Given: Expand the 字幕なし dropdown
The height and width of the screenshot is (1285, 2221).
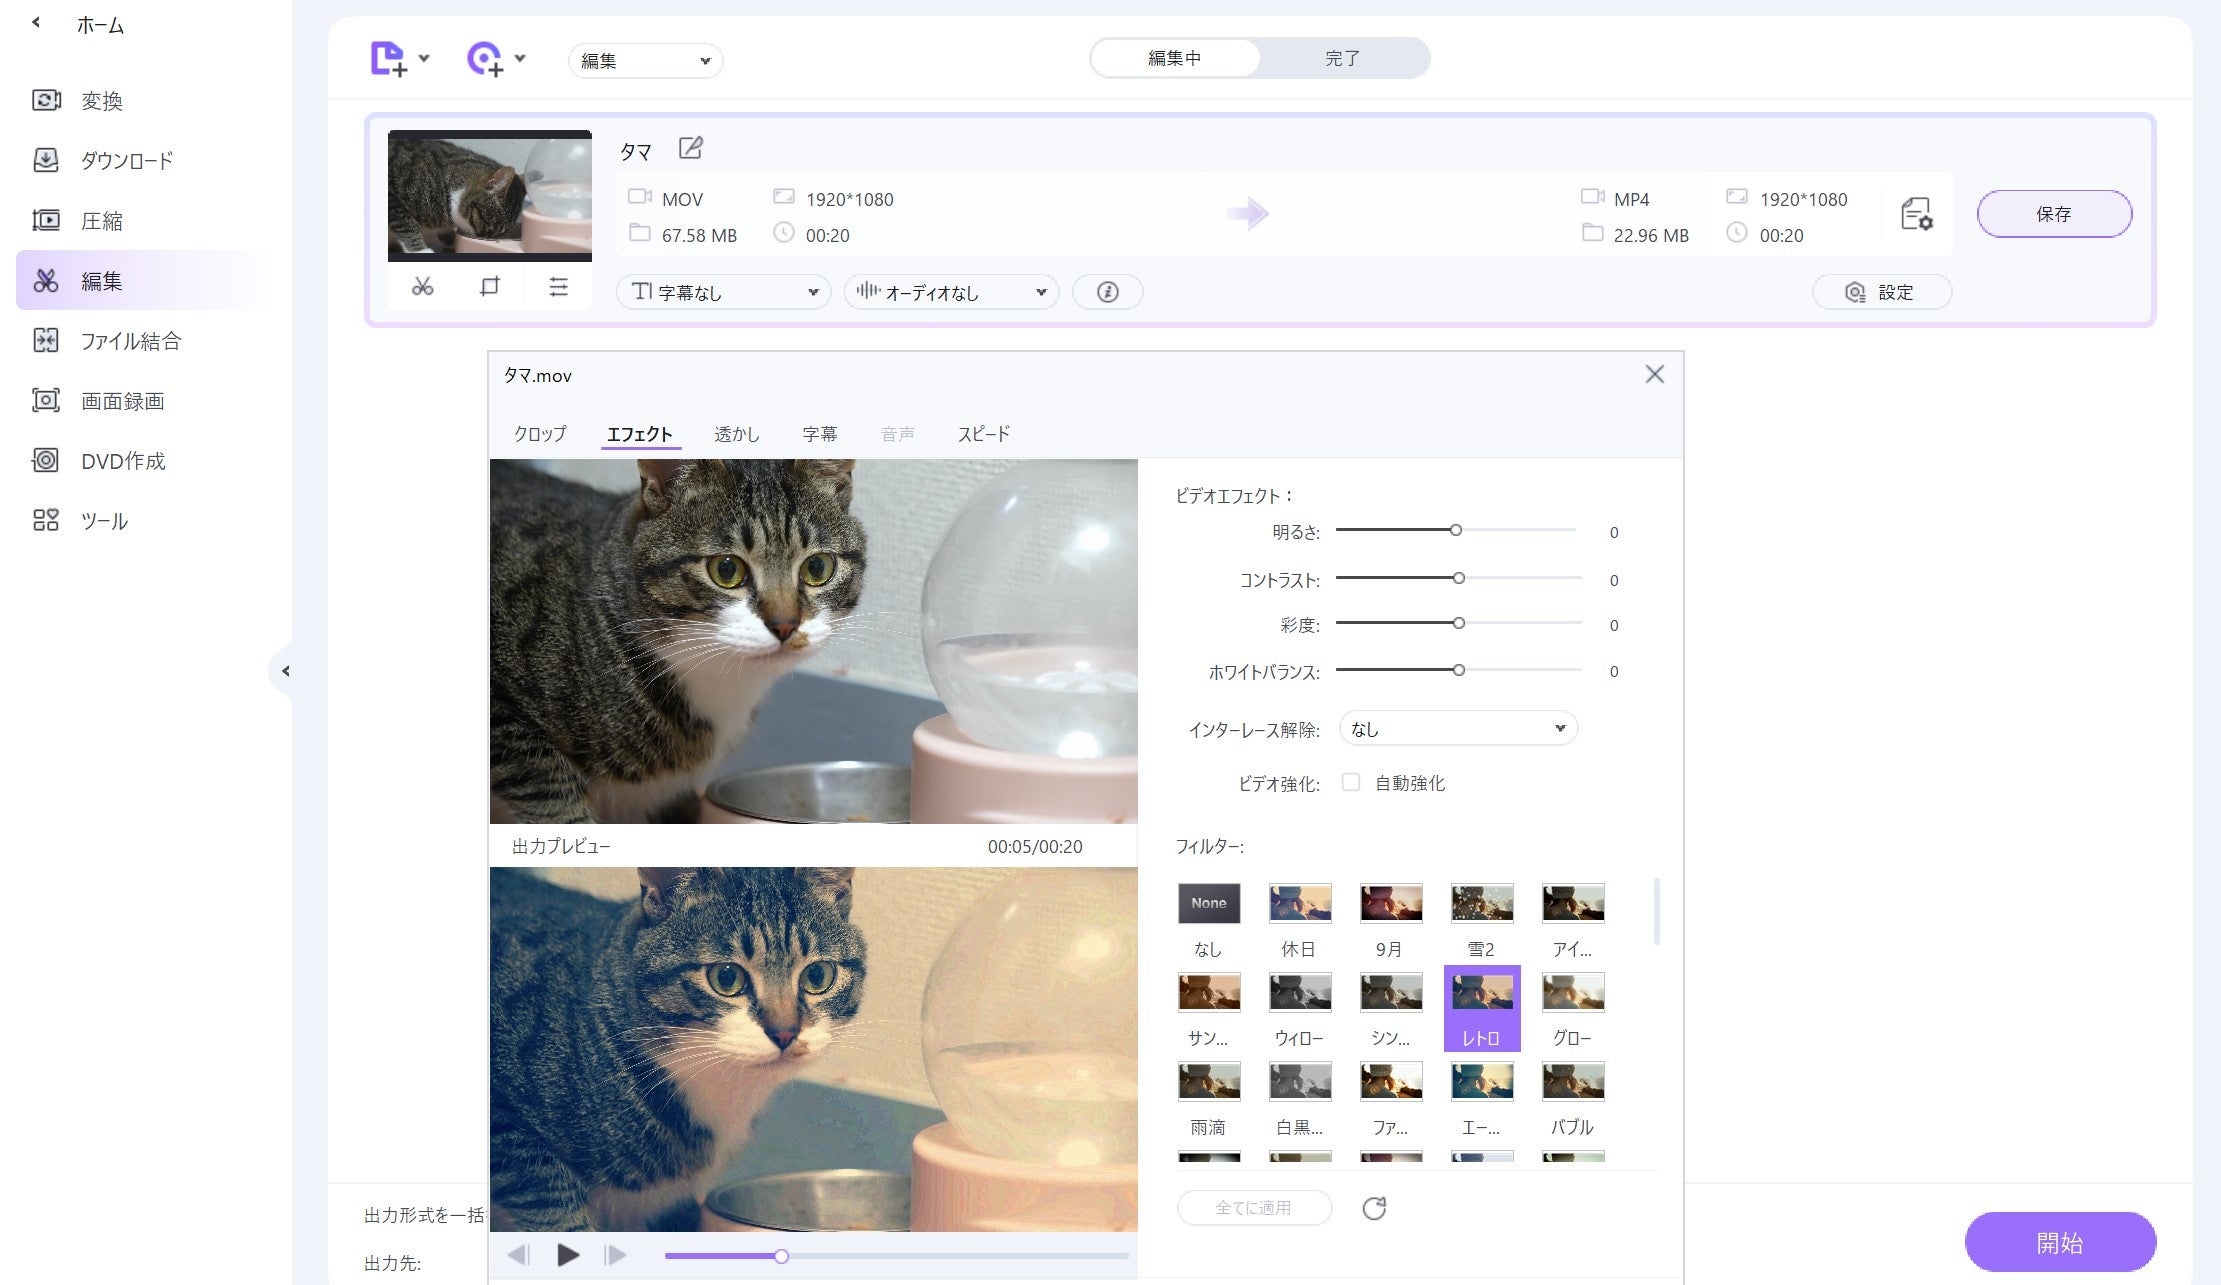Looking at the screenshot, I should (723, 292).
